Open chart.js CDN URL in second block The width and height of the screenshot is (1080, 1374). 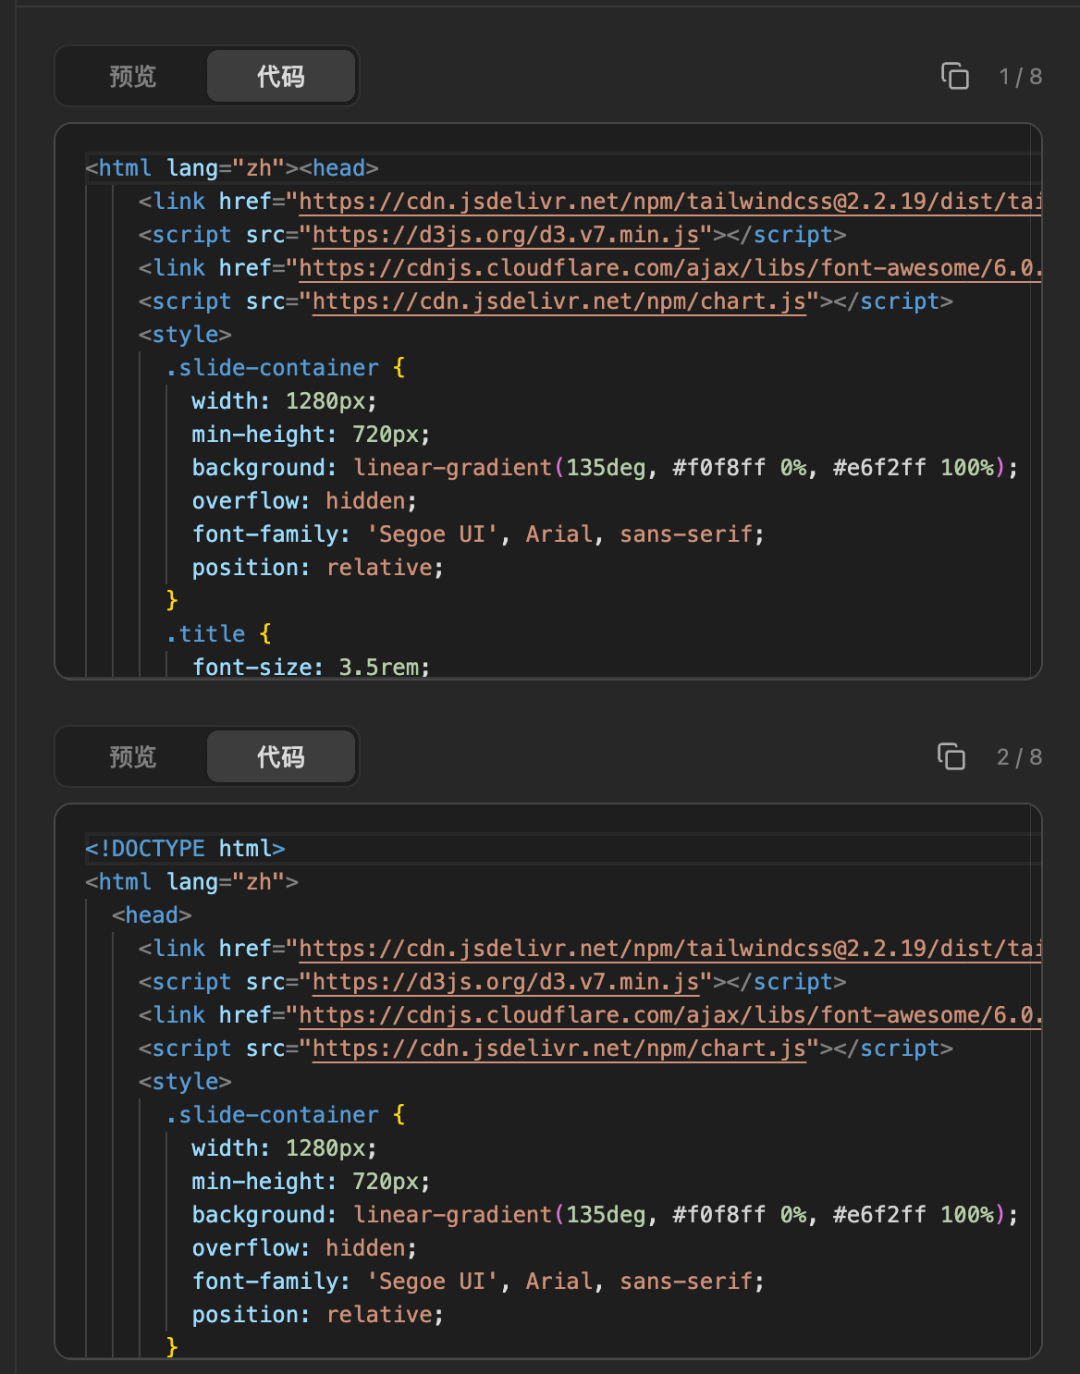pos(558,1049)
